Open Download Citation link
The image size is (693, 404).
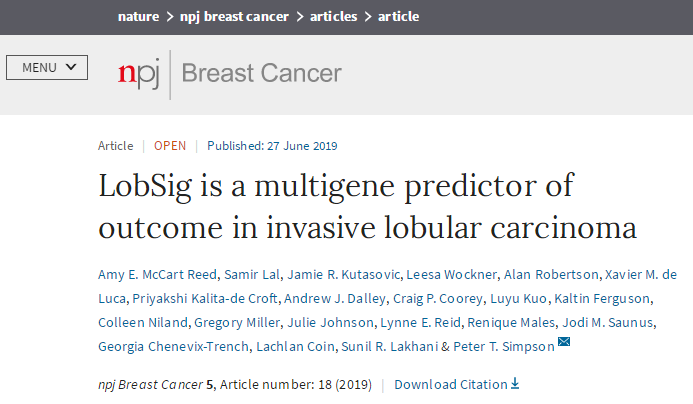pyautogui.click(x=451, y=384)
